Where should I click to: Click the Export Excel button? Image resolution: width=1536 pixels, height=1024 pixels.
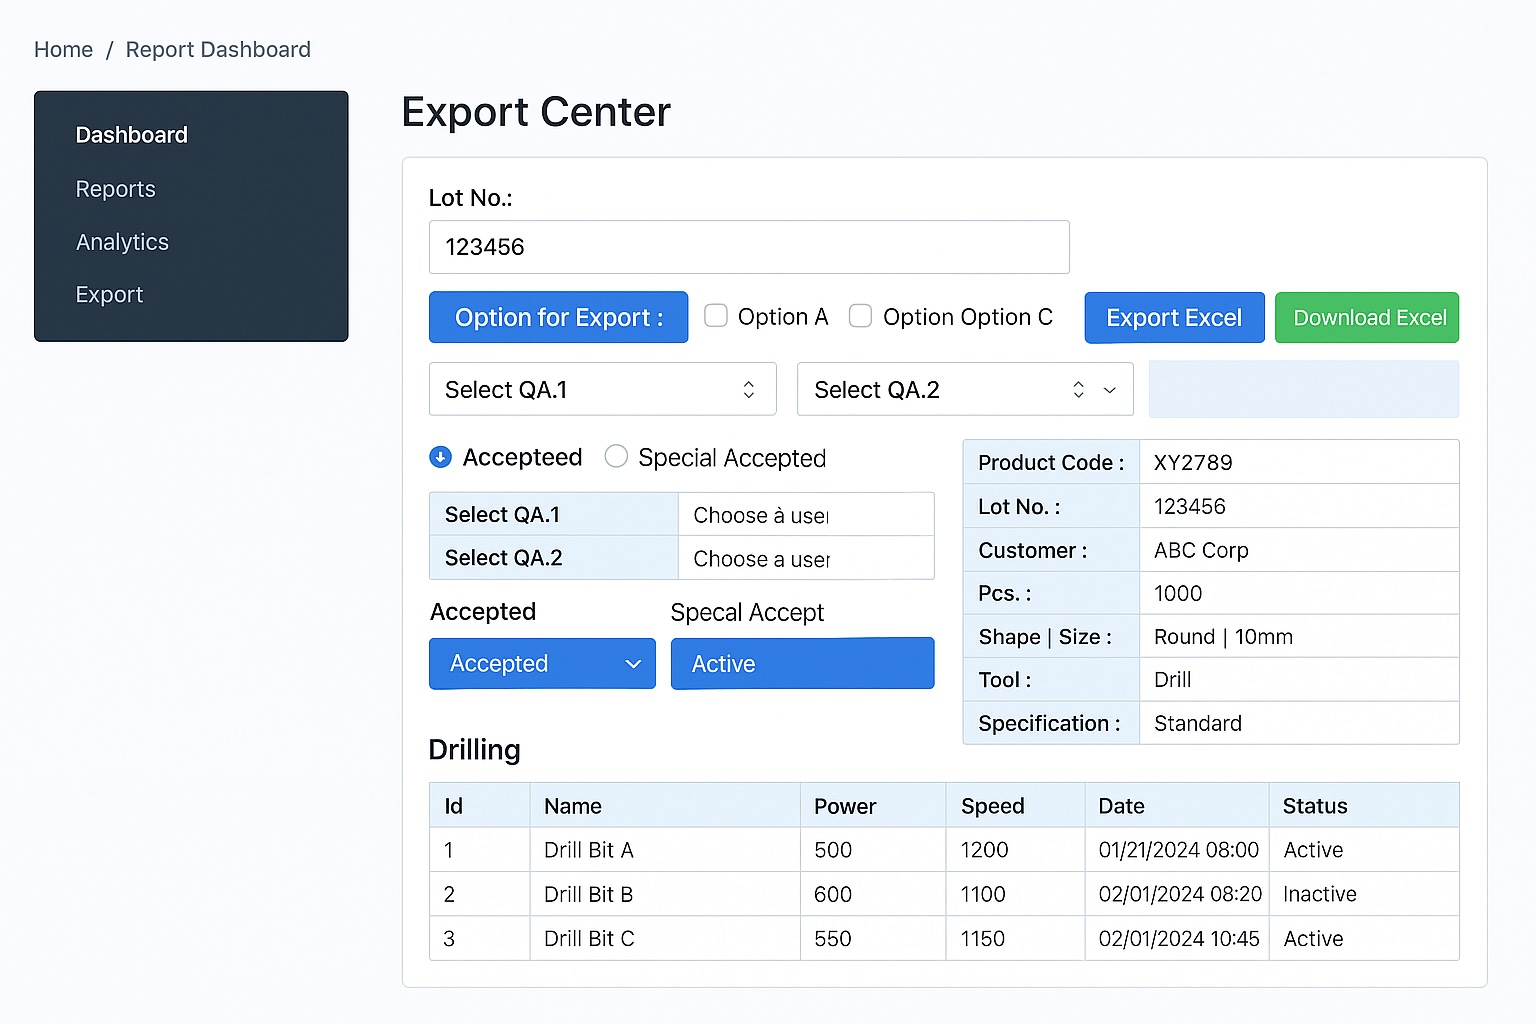1174,318
